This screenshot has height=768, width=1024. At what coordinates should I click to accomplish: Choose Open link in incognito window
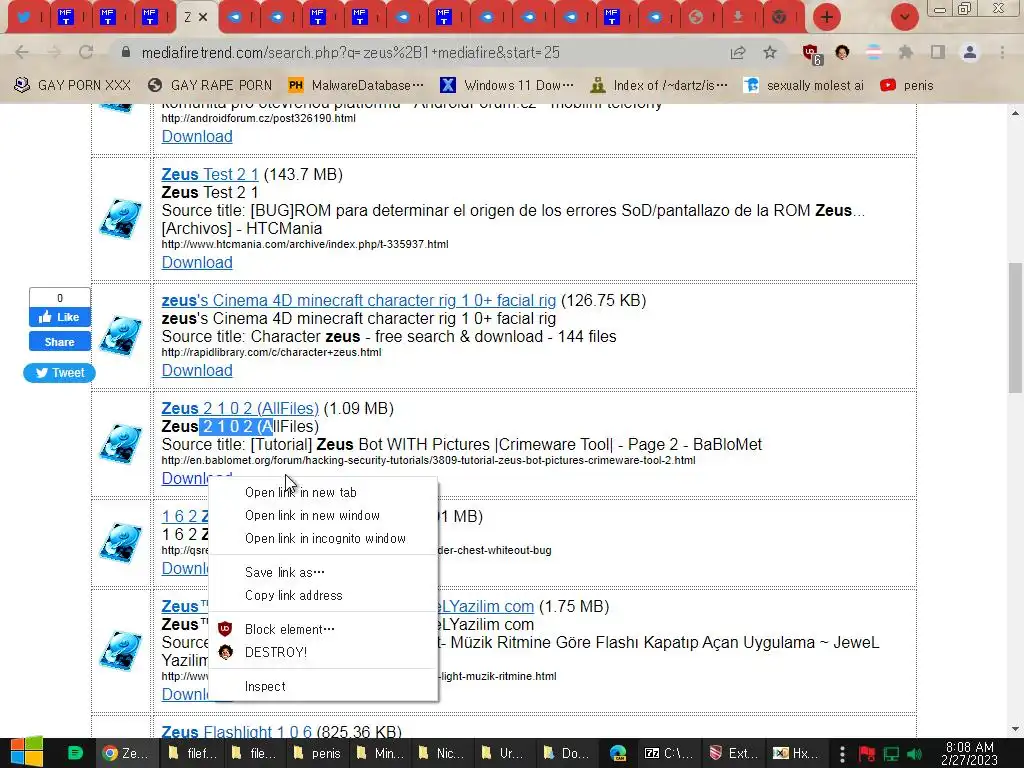323,538
